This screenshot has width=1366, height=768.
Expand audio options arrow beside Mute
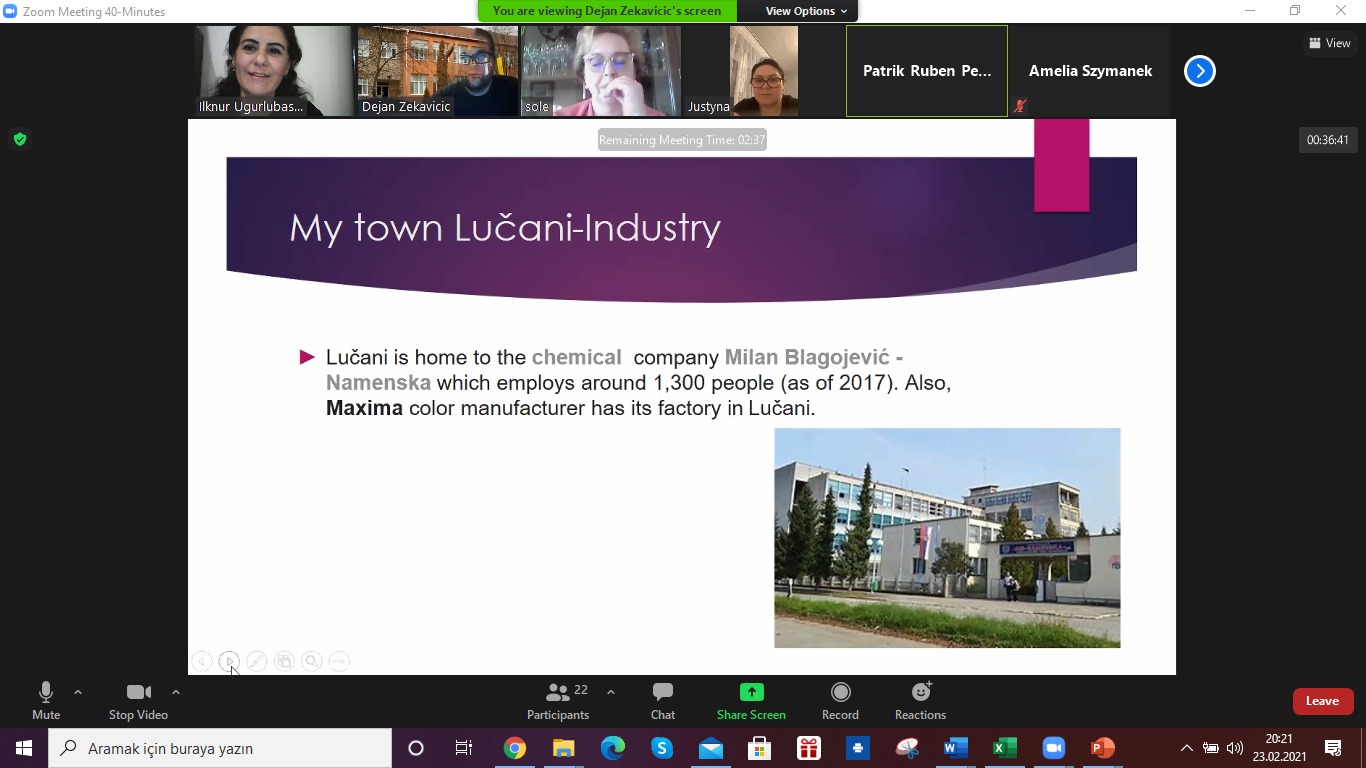click(78, 692)
